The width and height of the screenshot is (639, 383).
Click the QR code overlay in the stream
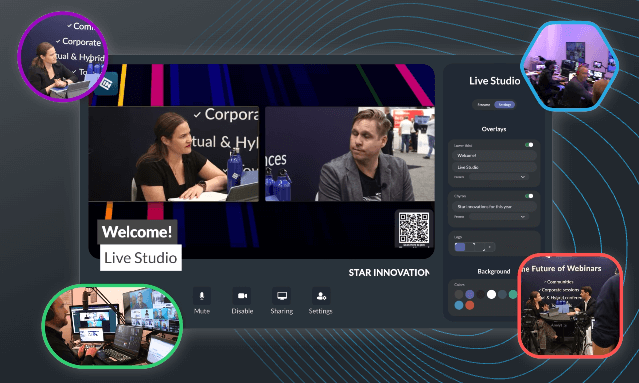pos(414,229)
